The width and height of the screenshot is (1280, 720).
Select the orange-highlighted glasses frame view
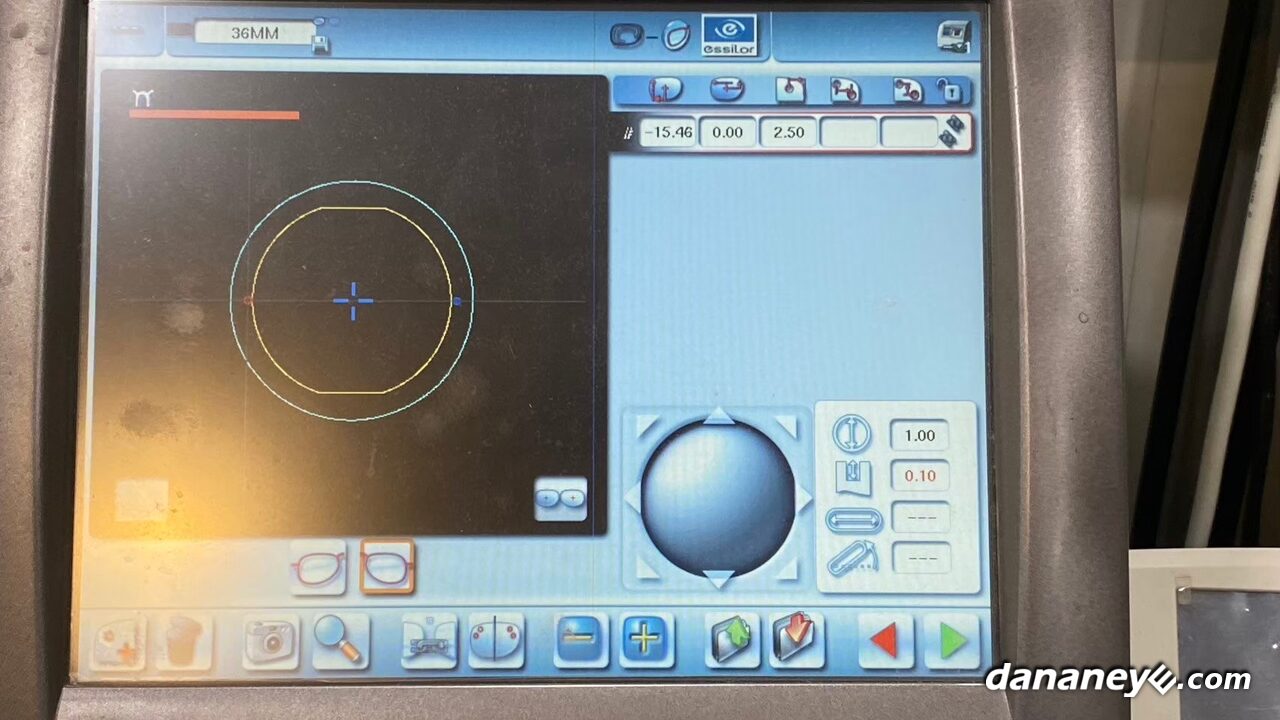(x=387, y=568)
